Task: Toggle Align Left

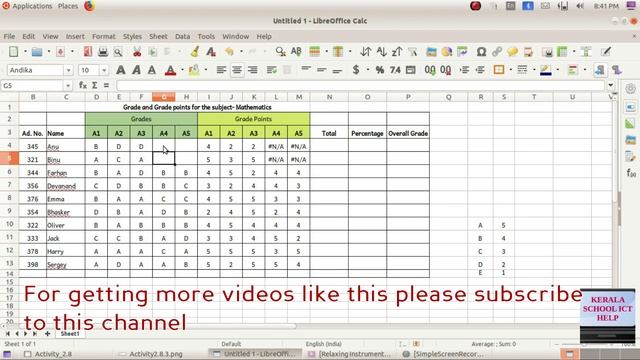Action: (x=221, y=70)
